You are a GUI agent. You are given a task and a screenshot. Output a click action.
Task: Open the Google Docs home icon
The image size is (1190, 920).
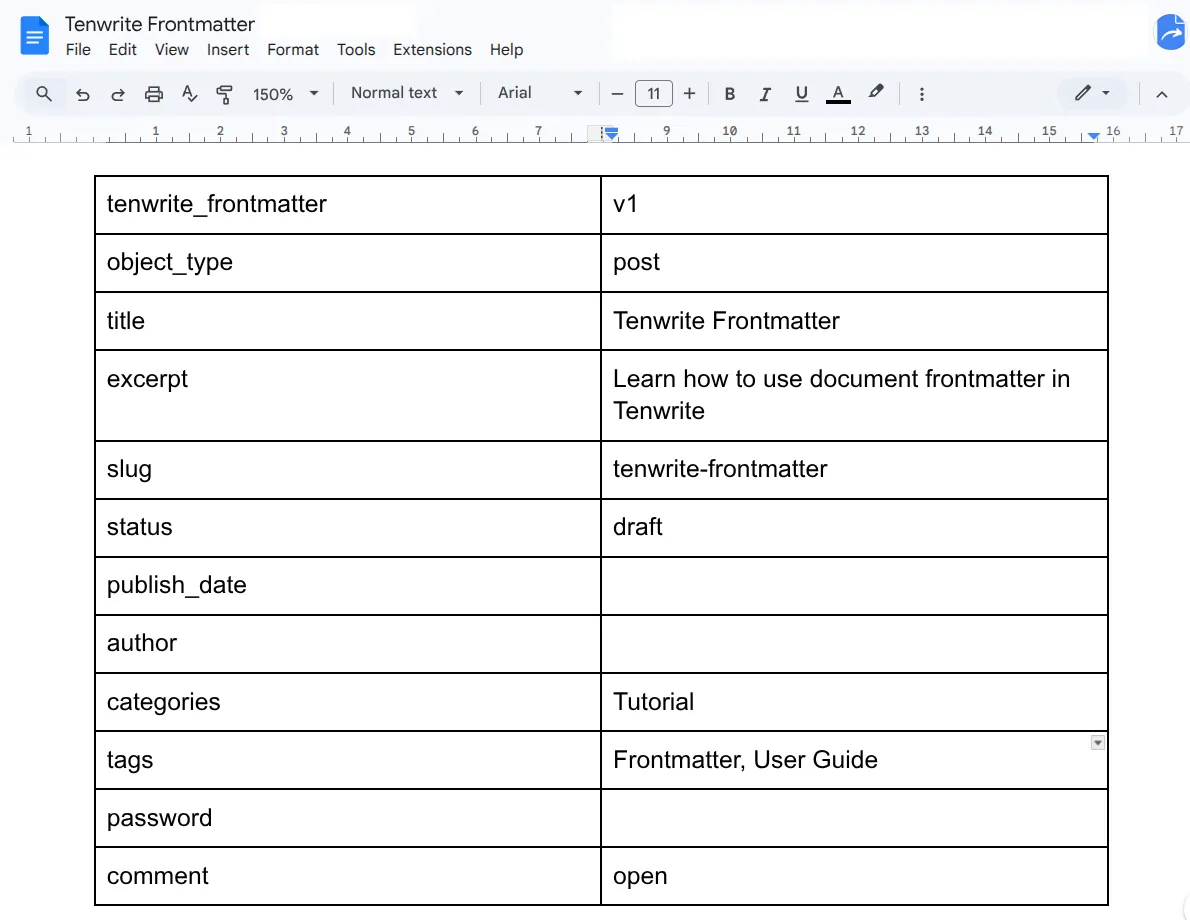tap(33, 35)
